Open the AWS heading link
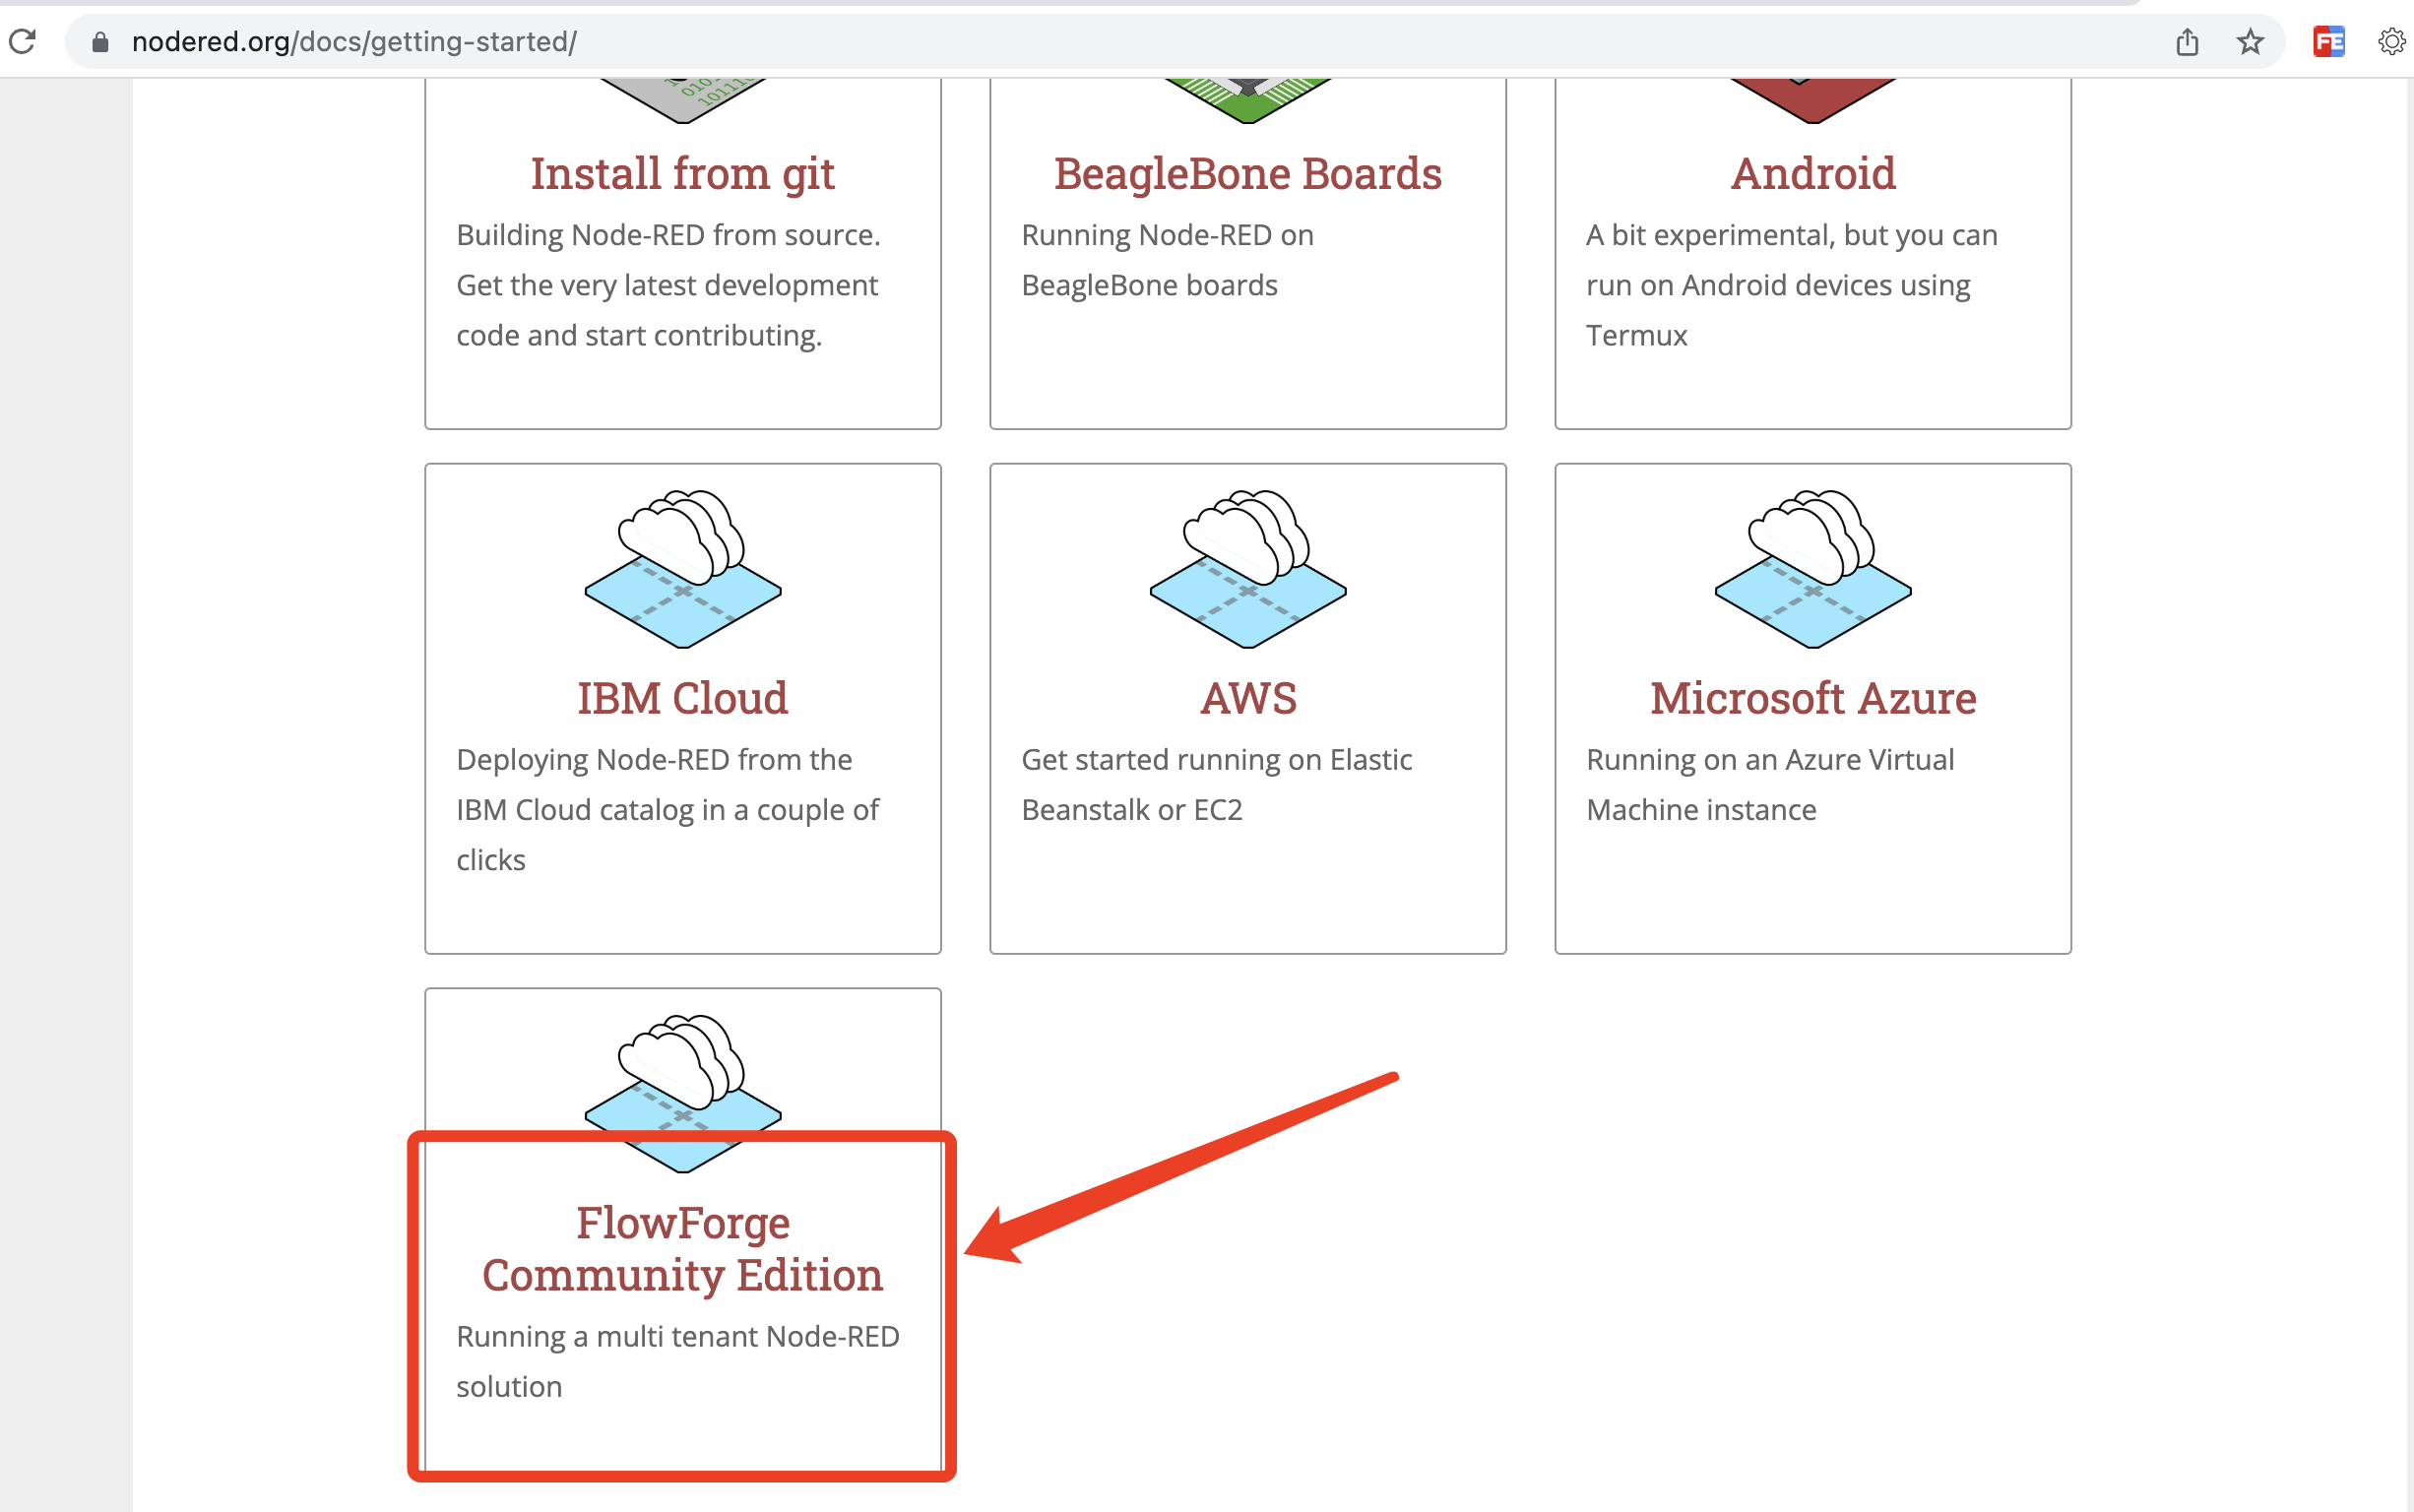This screenshot has height=1512, width=2414. (x=1248, y=698)
